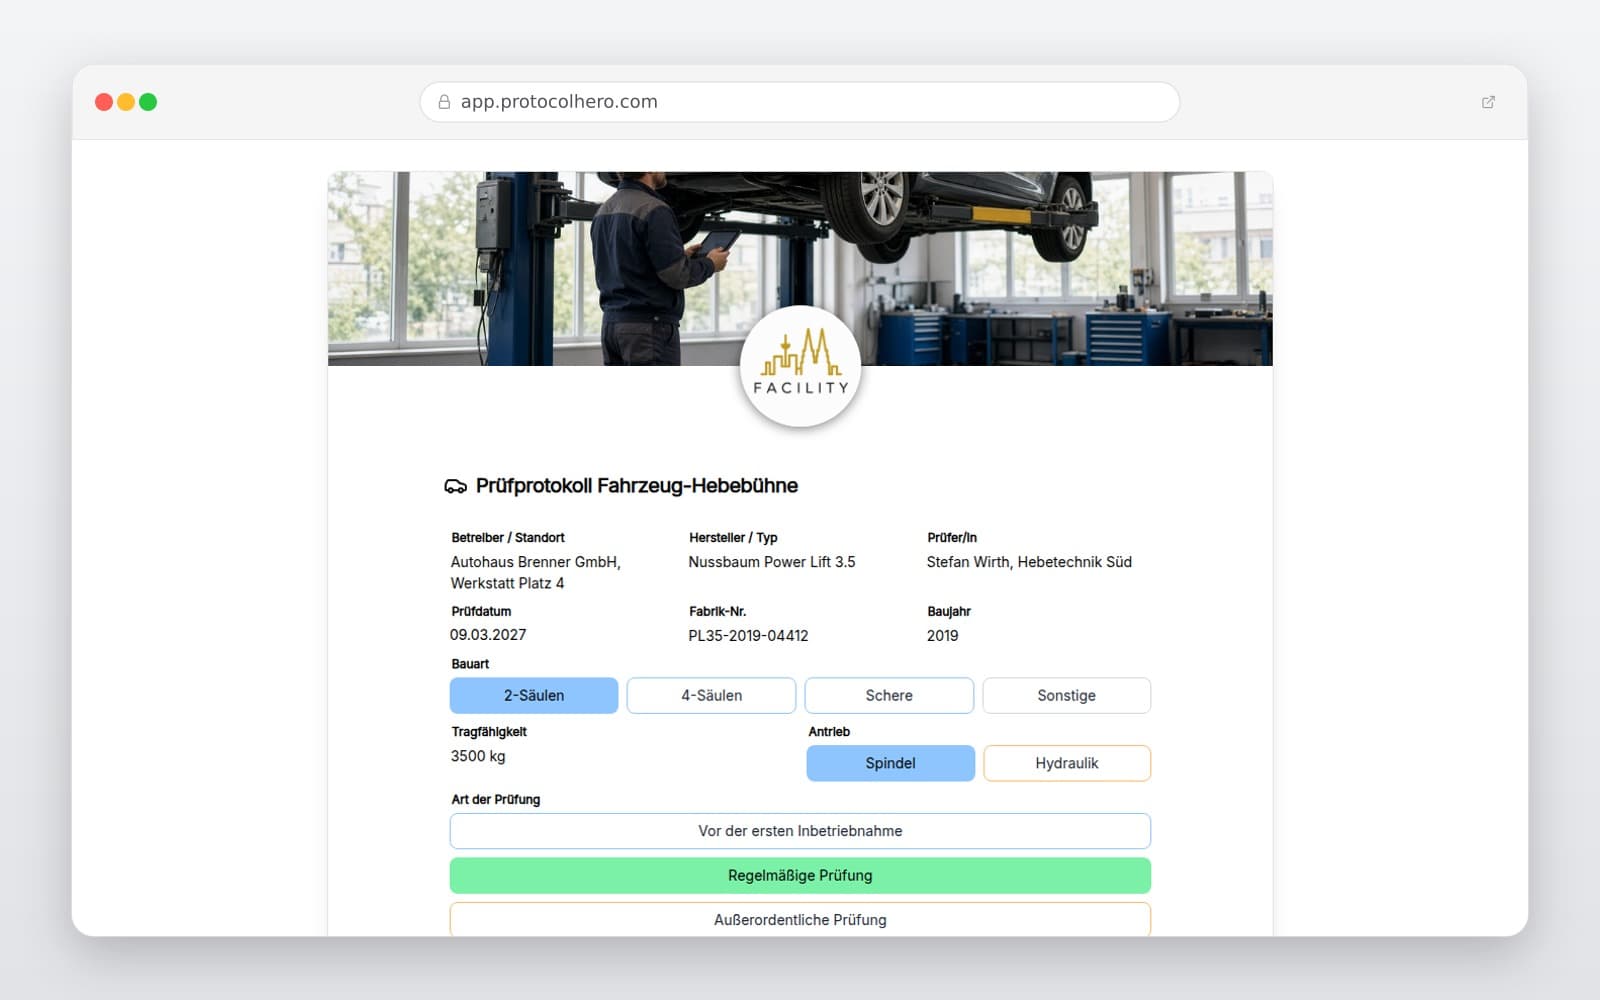Click the Art der Prüfung label
This screenshot has width=1600, height=1000.
496,800
